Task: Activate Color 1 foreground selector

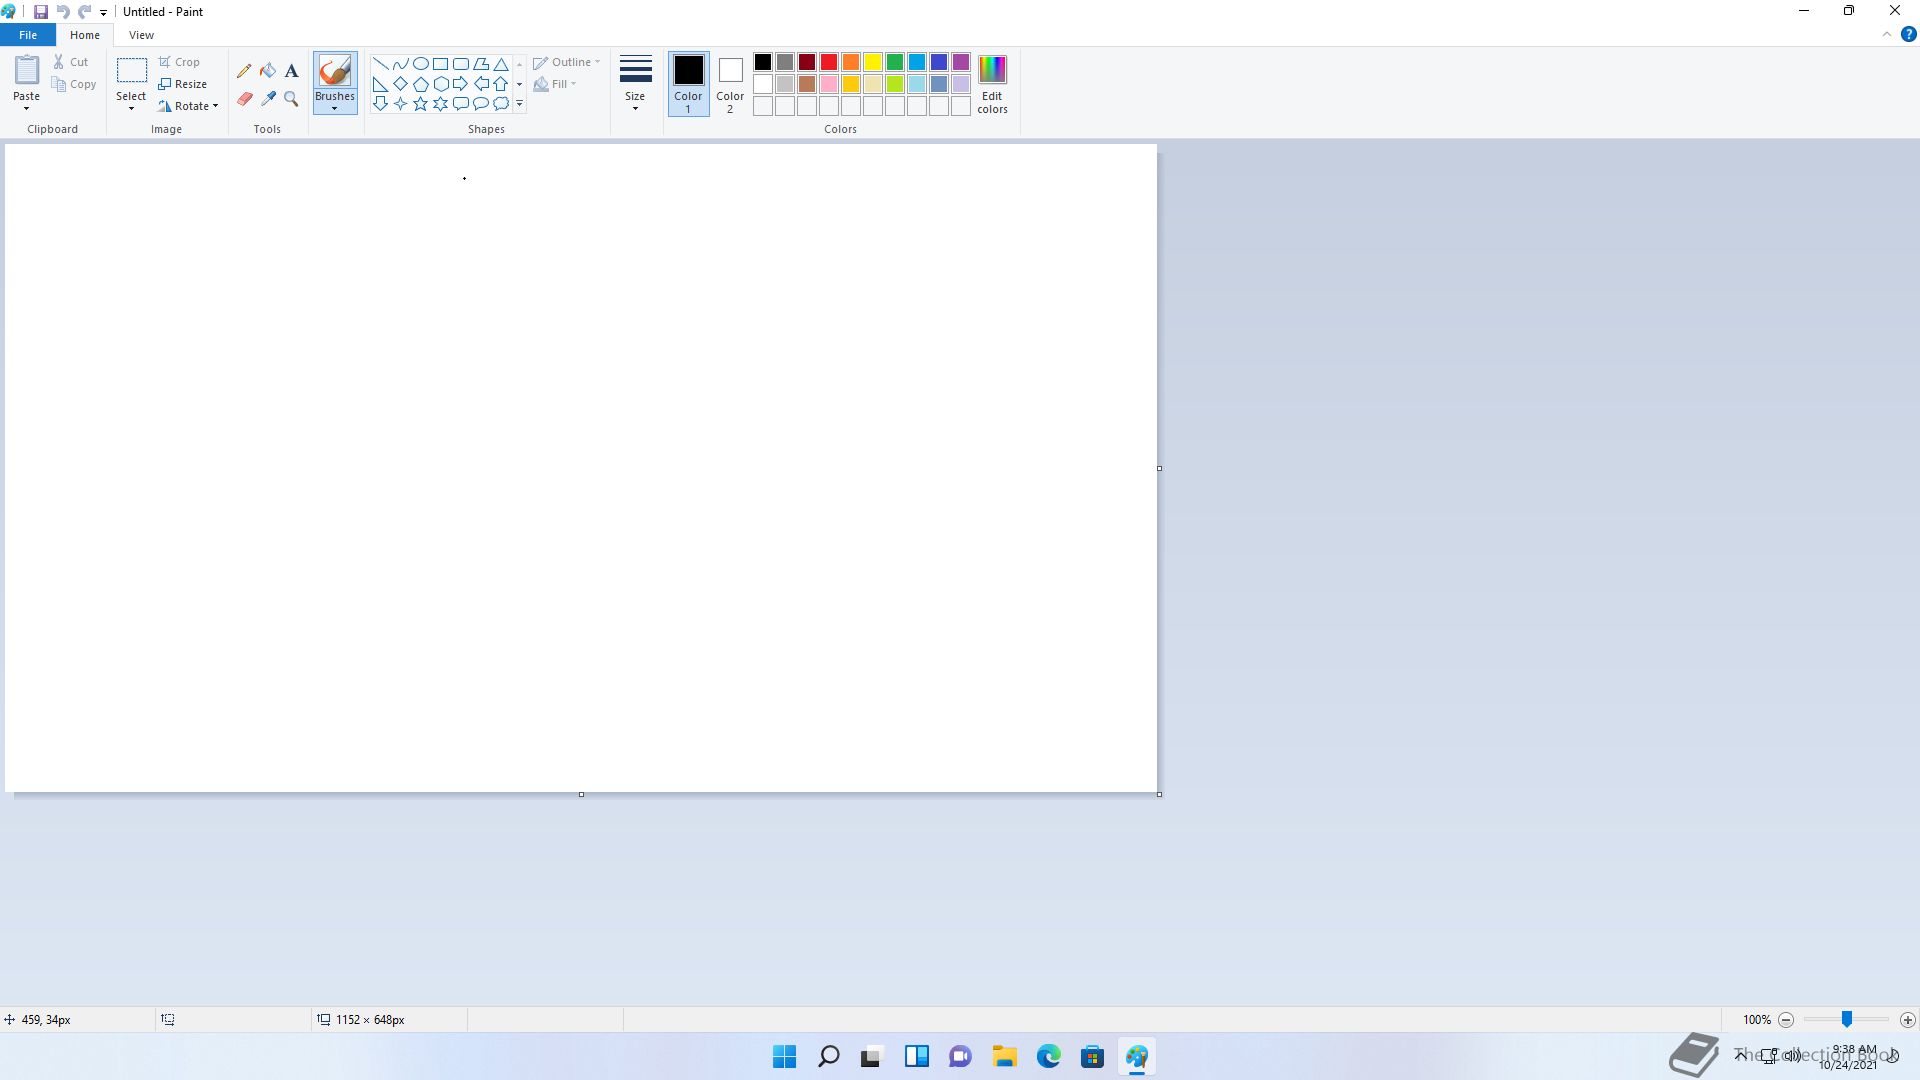Action: pyautogui.click(x=688, y=83)
